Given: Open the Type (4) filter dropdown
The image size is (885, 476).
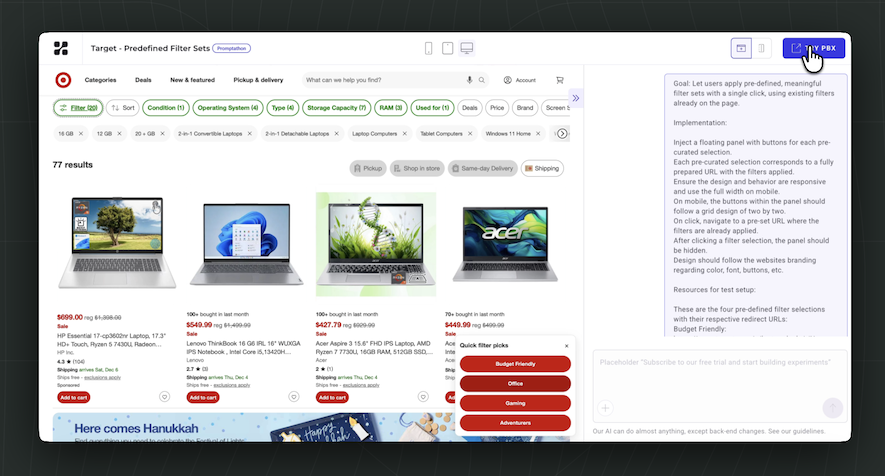Looking at the screenshot, I should point(283,108).
